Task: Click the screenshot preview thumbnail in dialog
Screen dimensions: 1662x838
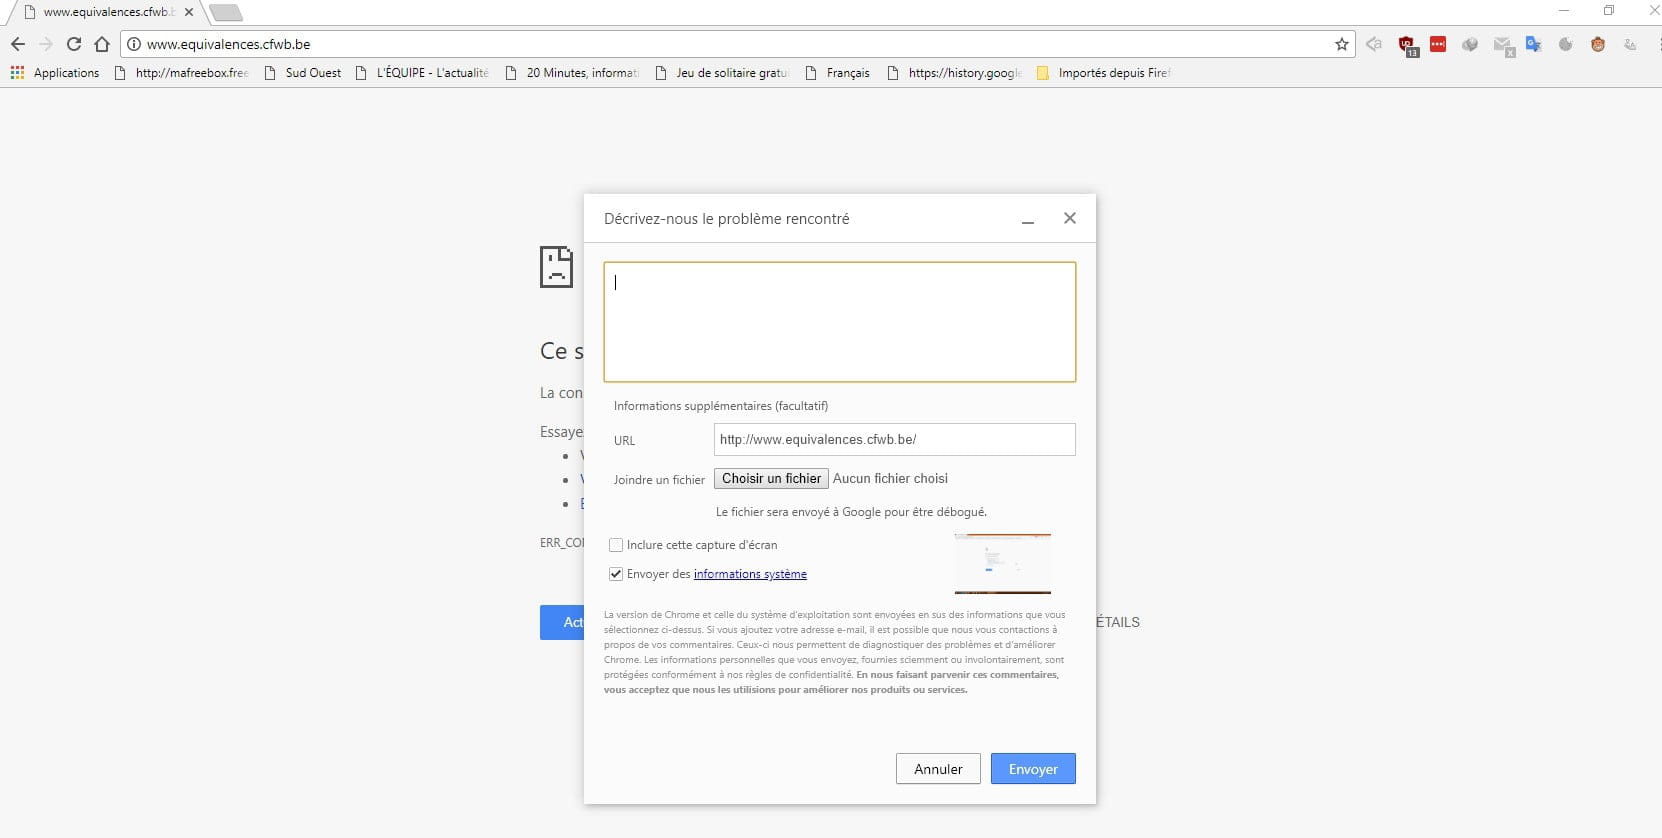Action: (x=1002, y=563)
